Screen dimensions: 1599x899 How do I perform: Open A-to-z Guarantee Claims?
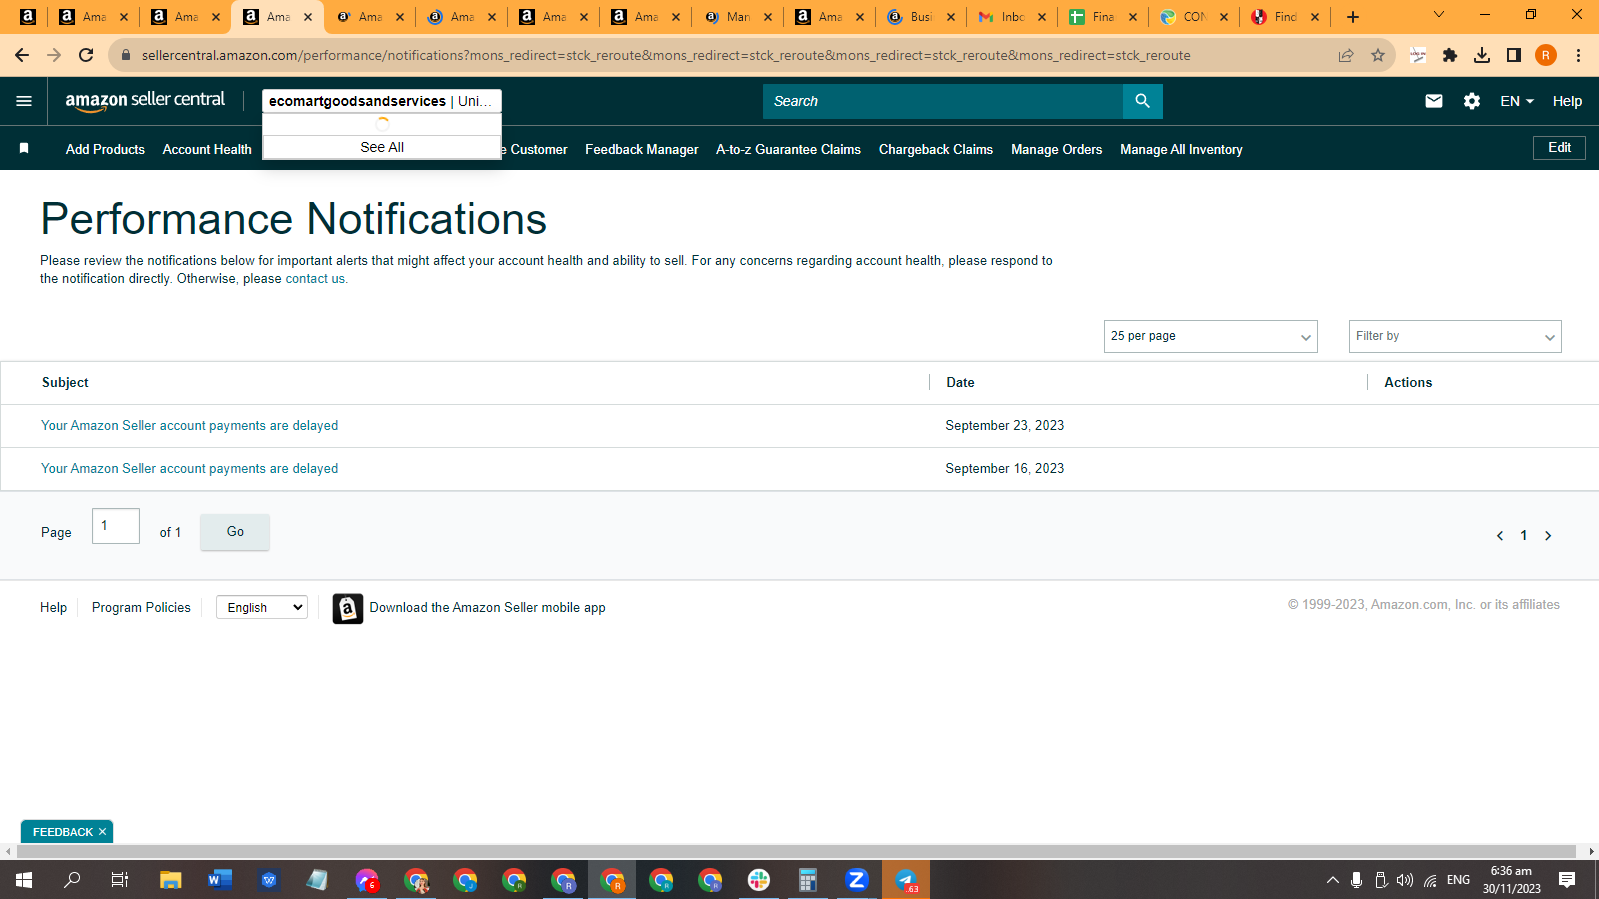788,149
